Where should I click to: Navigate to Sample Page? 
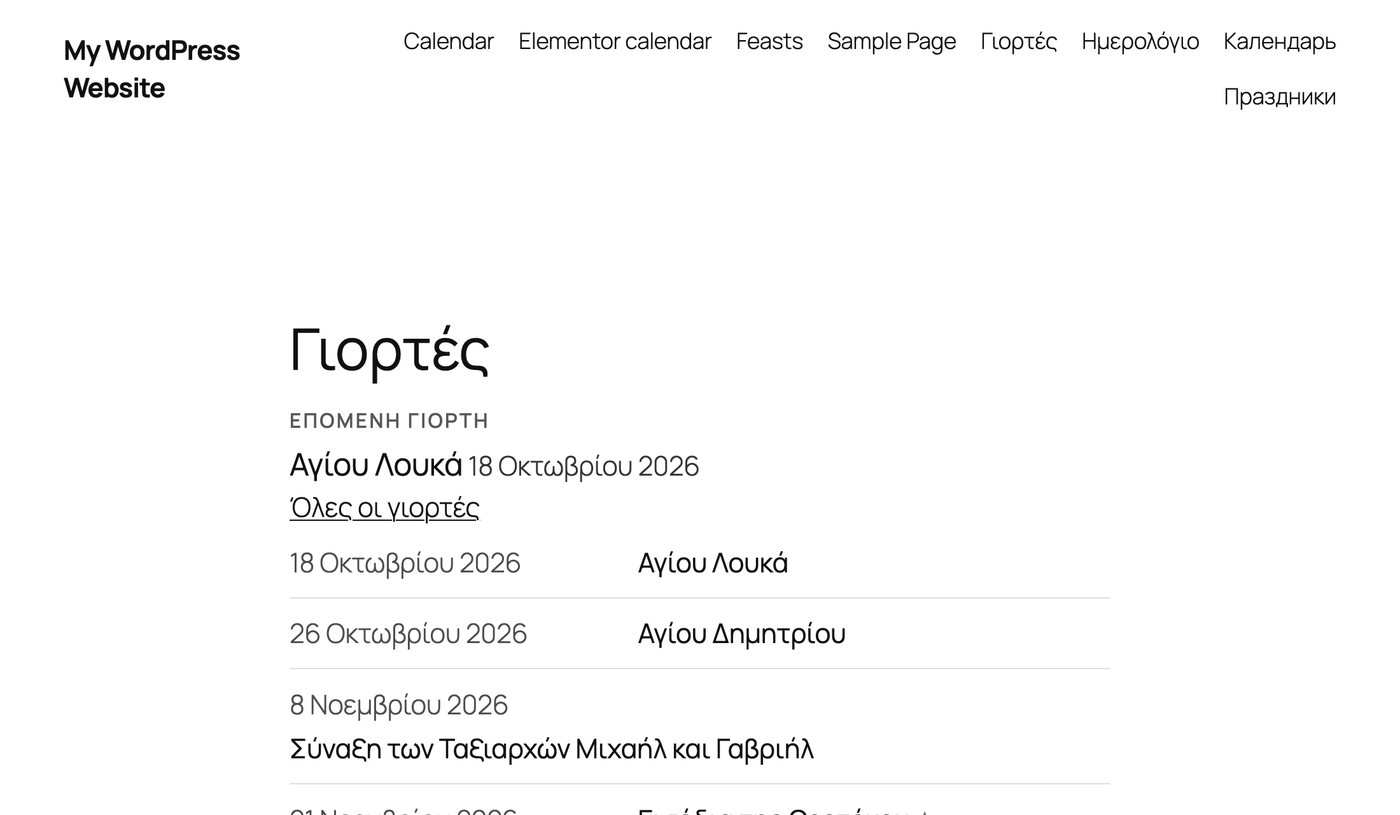pos(892,41)
